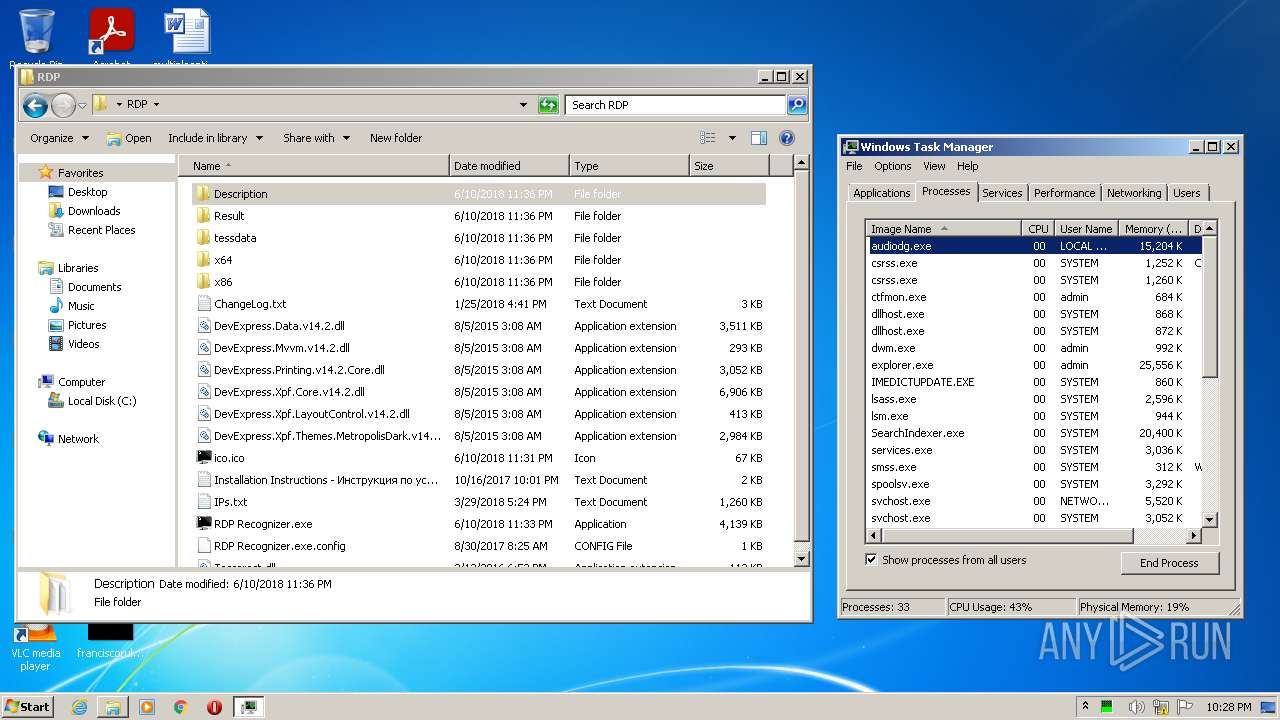Open address bar history dropdown arrow
Image resolution: width=1280 pixels, height=720 pixels.
pyautogui.click(x=523, y=105)
